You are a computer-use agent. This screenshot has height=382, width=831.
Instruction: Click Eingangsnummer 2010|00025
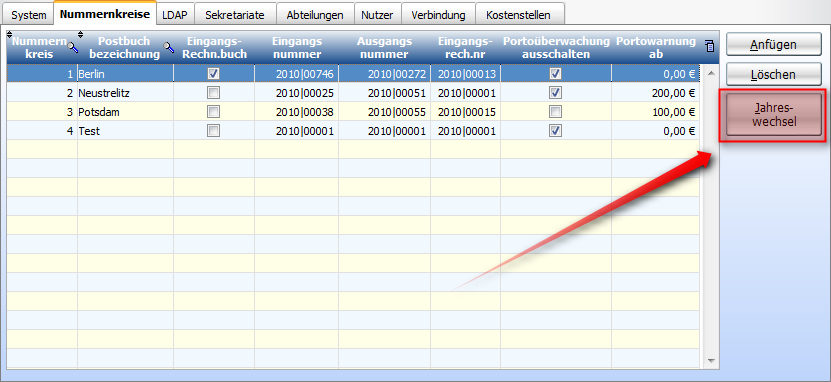pyautogui.click(x=297, y=93)
